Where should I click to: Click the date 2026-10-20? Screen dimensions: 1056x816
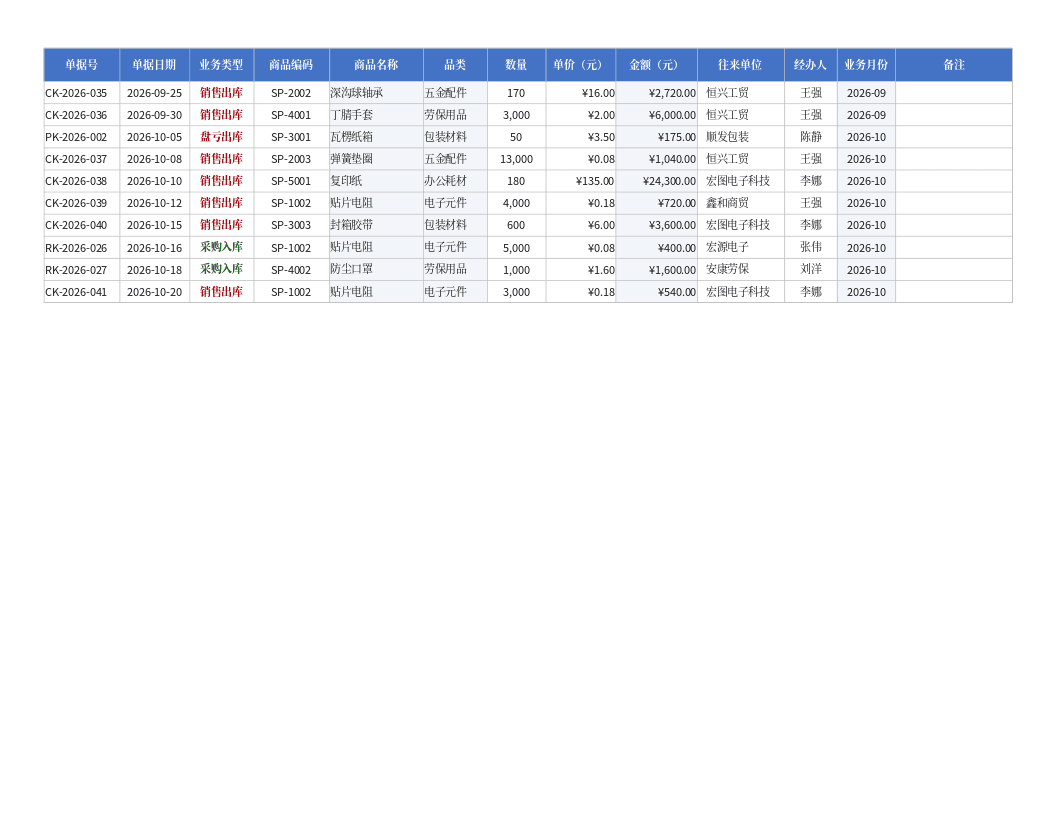tap(154, 292)
